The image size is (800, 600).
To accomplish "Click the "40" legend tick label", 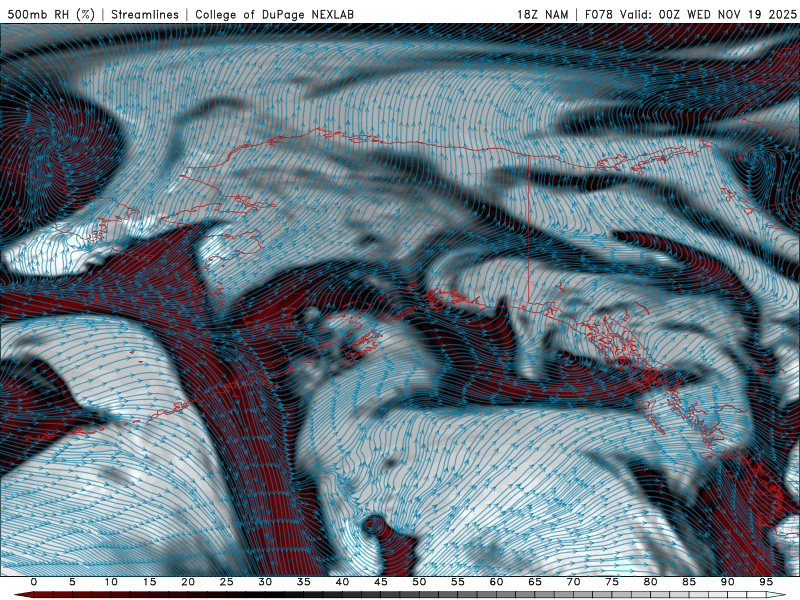I will (x=342, y=582).
